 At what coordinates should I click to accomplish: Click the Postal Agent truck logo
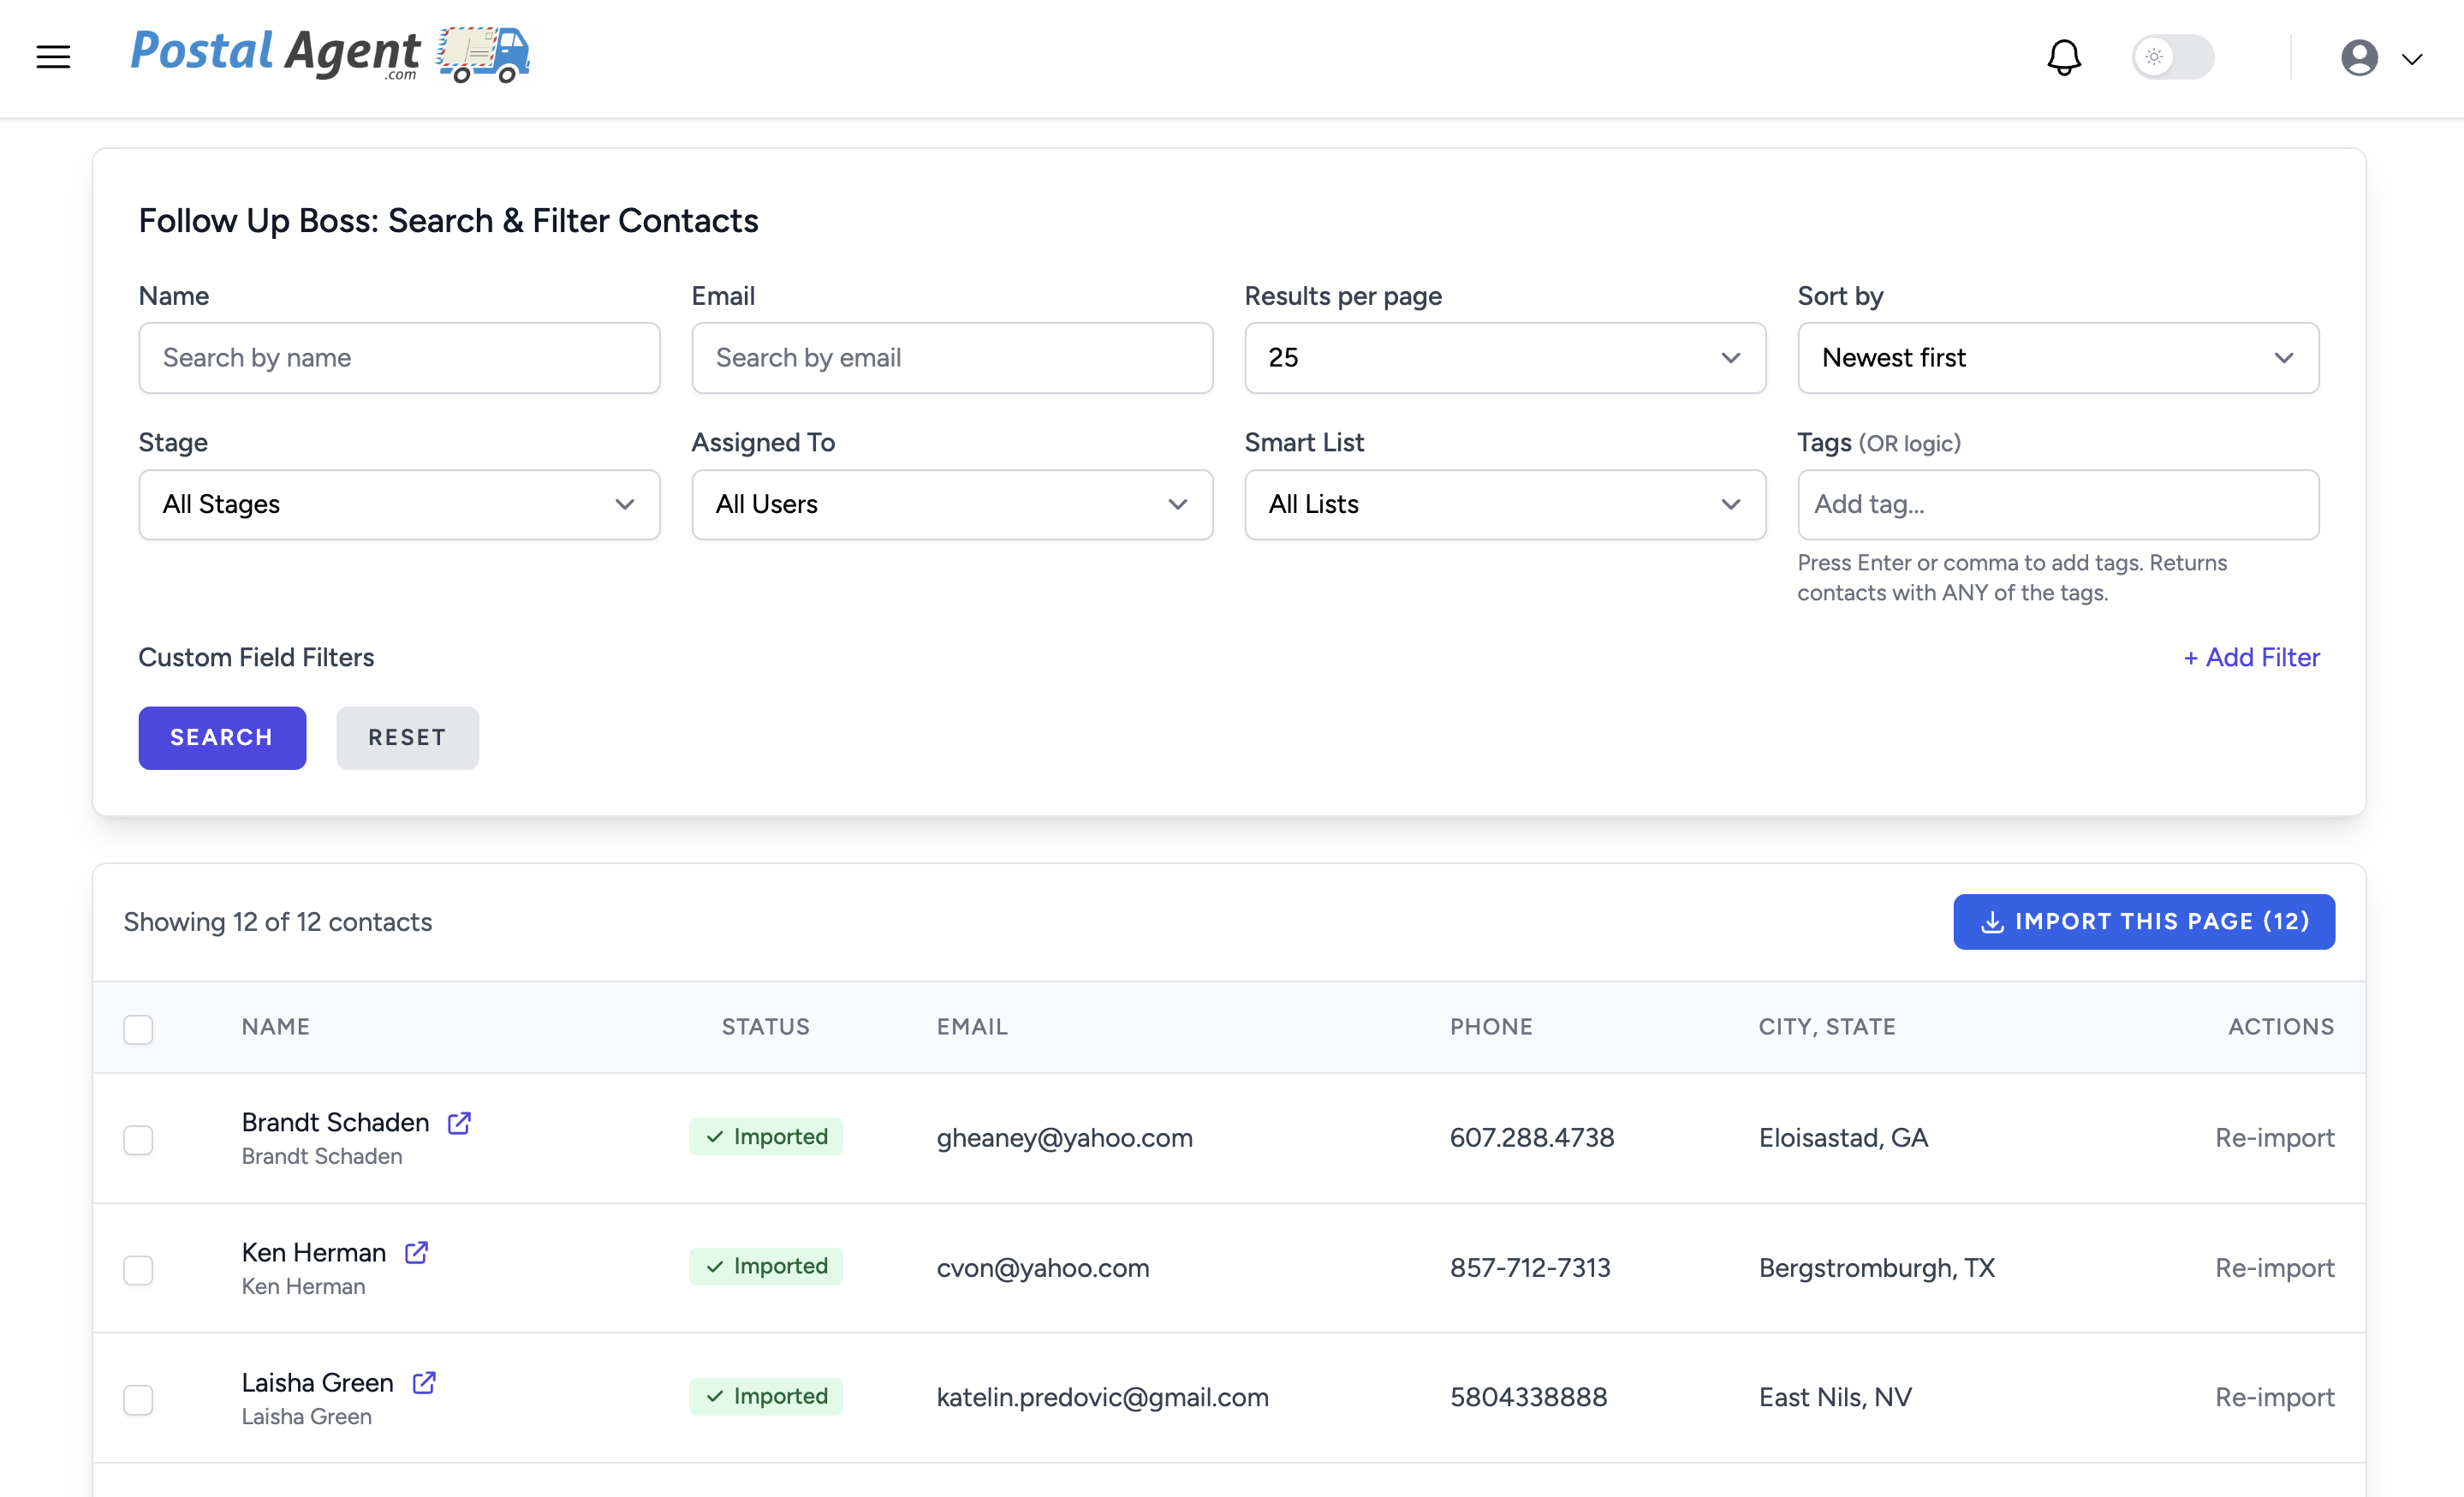tap(483, 55)
